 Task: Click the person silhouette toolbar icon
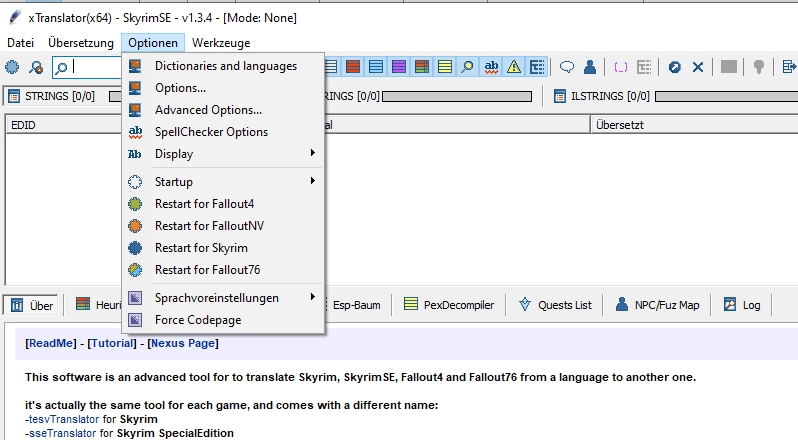point(590,67)
